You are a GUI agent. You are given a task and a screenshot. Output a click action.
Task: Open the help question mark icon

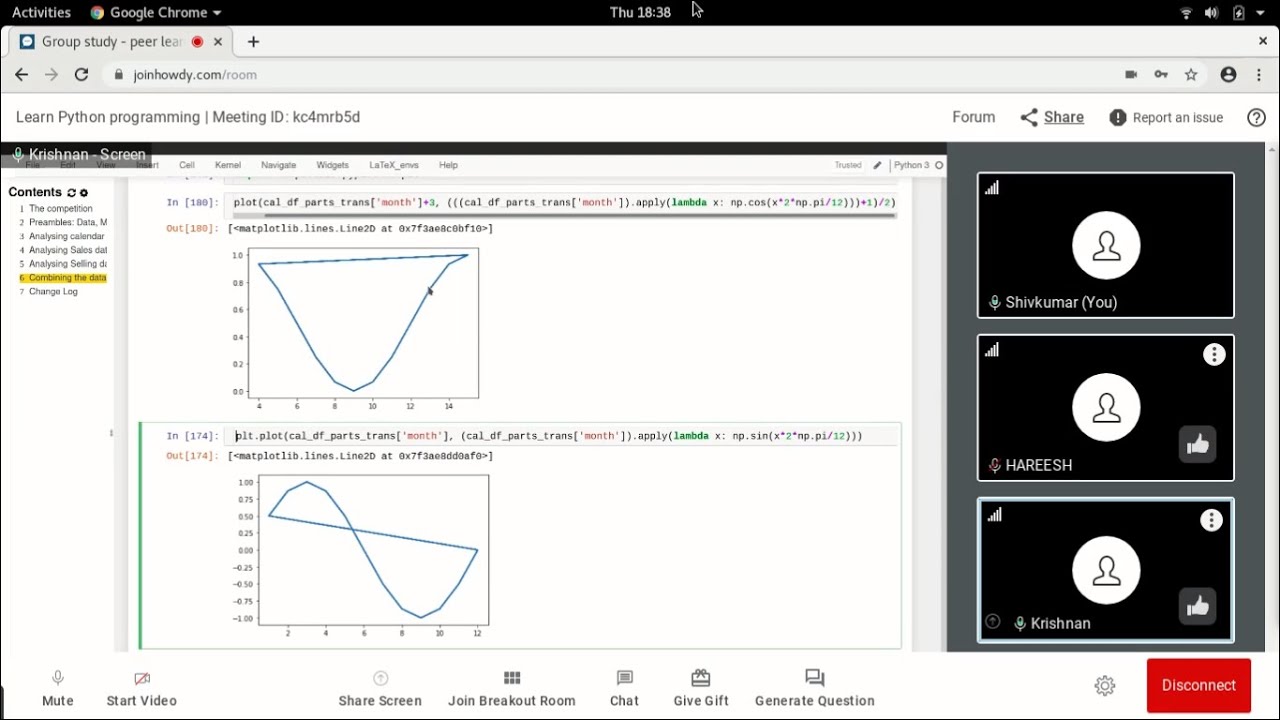tap(1257, 117)
